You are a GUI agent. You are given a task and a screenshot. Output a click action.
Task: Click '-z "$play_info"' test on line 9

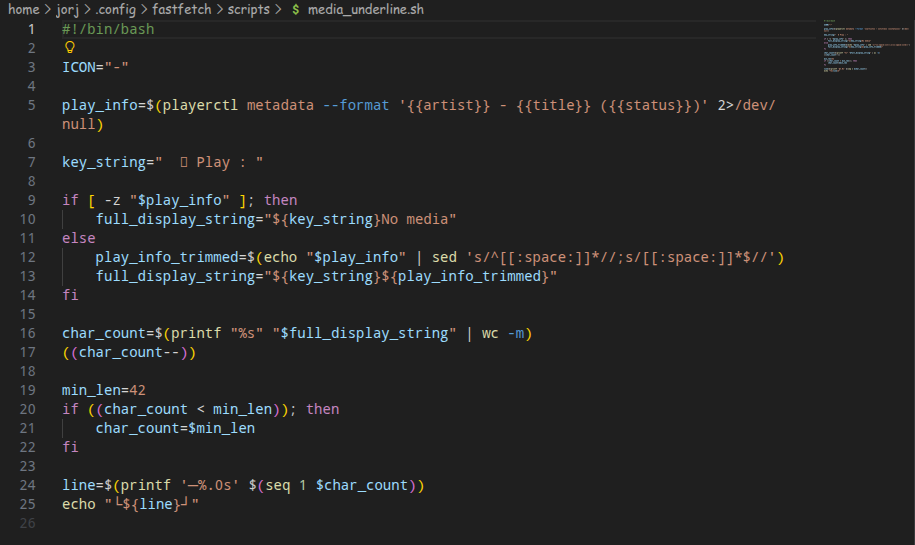click(x=167, y=200)
